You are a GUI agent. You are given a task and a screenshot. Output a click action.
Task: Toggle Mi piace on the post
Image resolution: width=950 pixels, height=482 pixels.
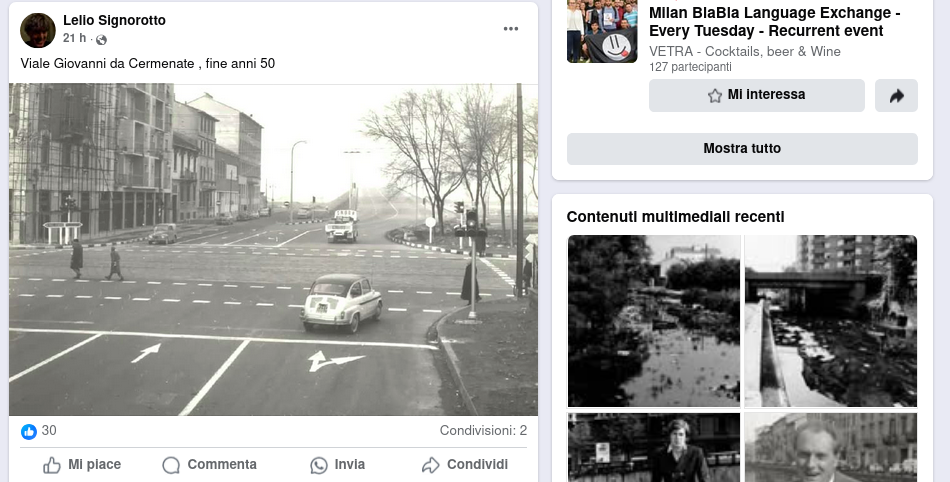[x=82, y=465]
